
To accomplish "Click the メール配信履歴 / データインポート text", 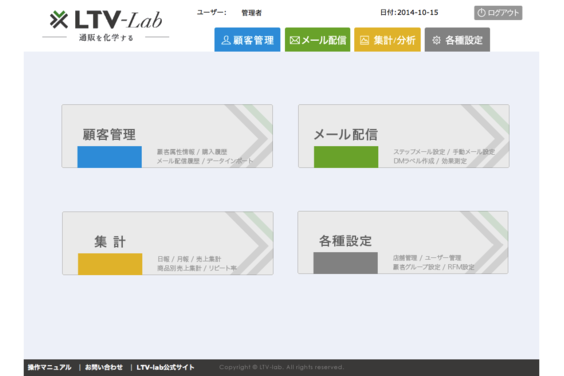I will pyautogui.click(x=205, y=161).
